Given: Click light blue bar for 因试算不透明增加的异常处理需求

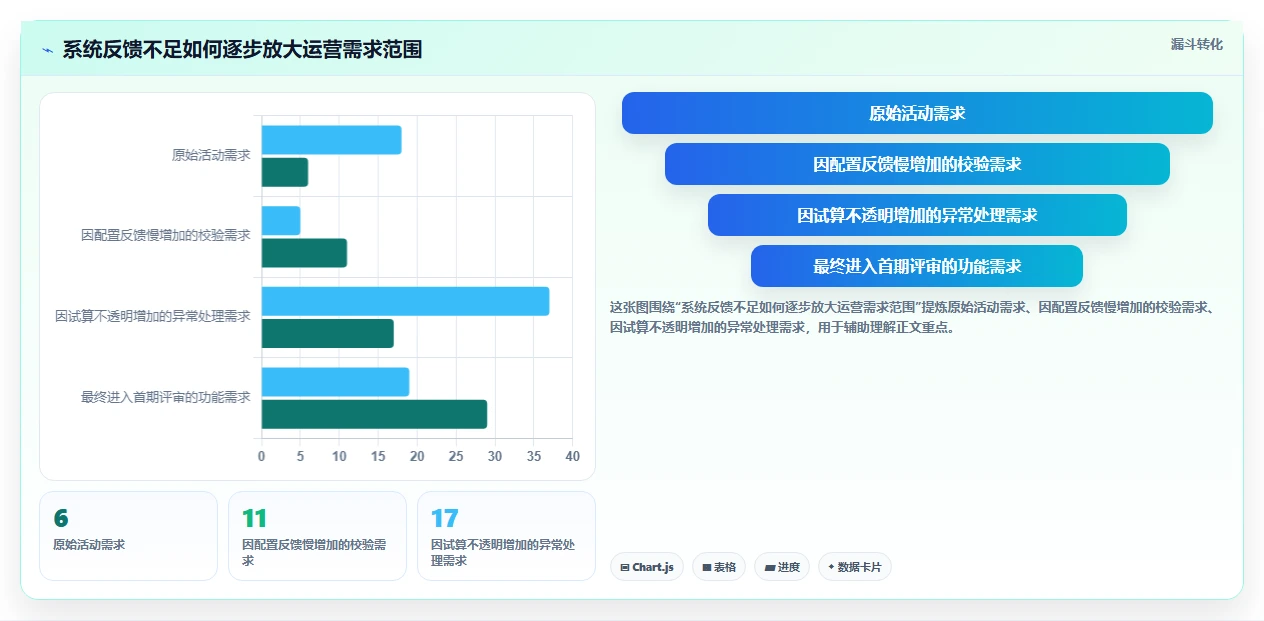Looking at the screenshot, I should pyautogui.click(x=406, y=301).
